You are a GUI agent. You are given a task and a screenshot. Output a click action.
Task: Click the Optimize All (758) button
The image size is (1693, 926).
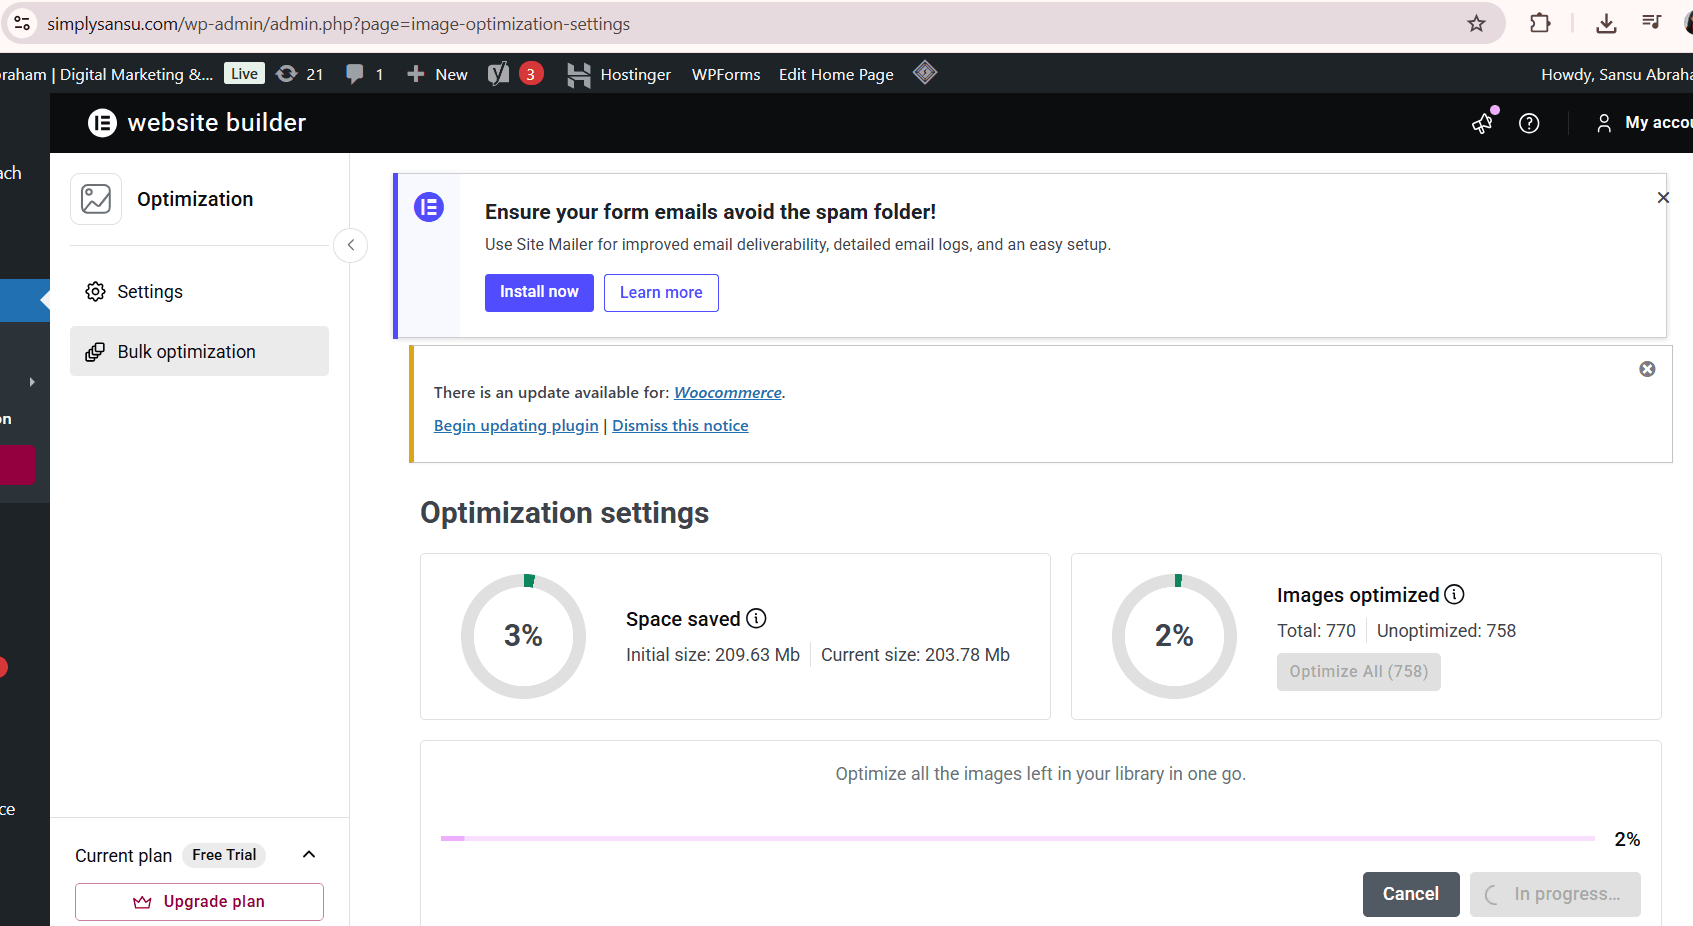point(1358,672)
